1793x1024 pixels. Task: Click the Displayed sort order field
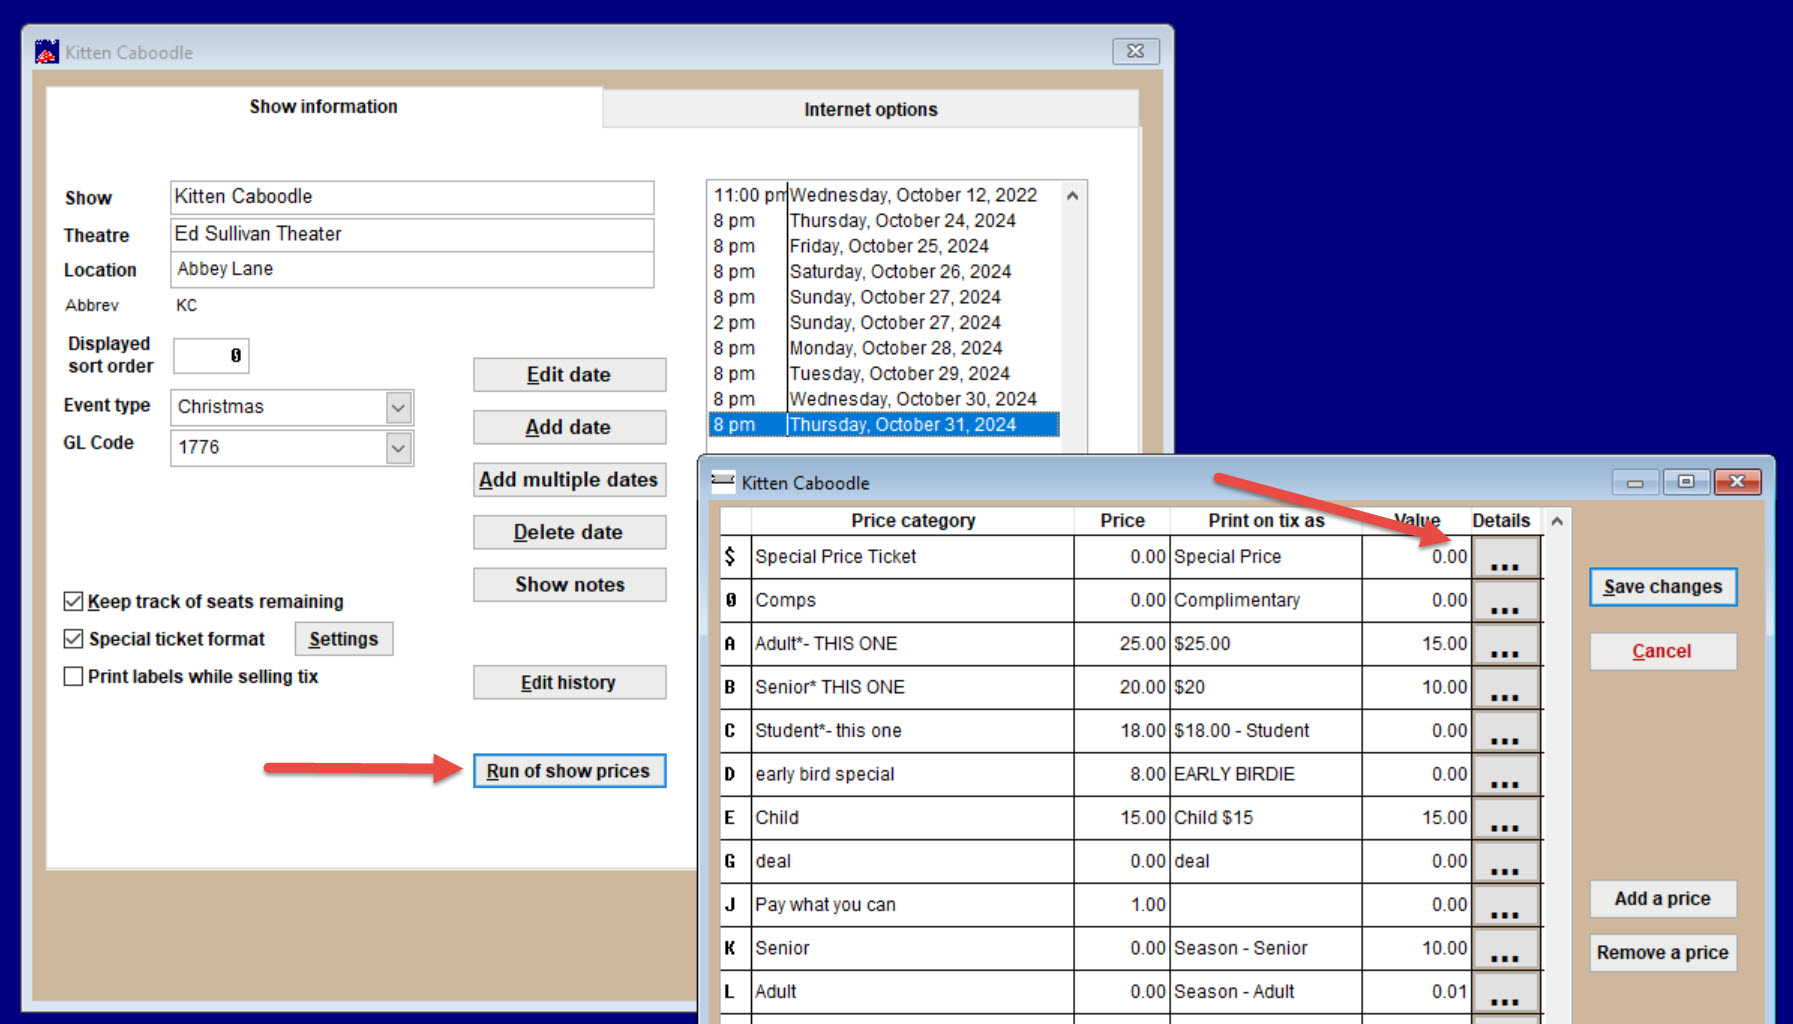tap(211, 355)
